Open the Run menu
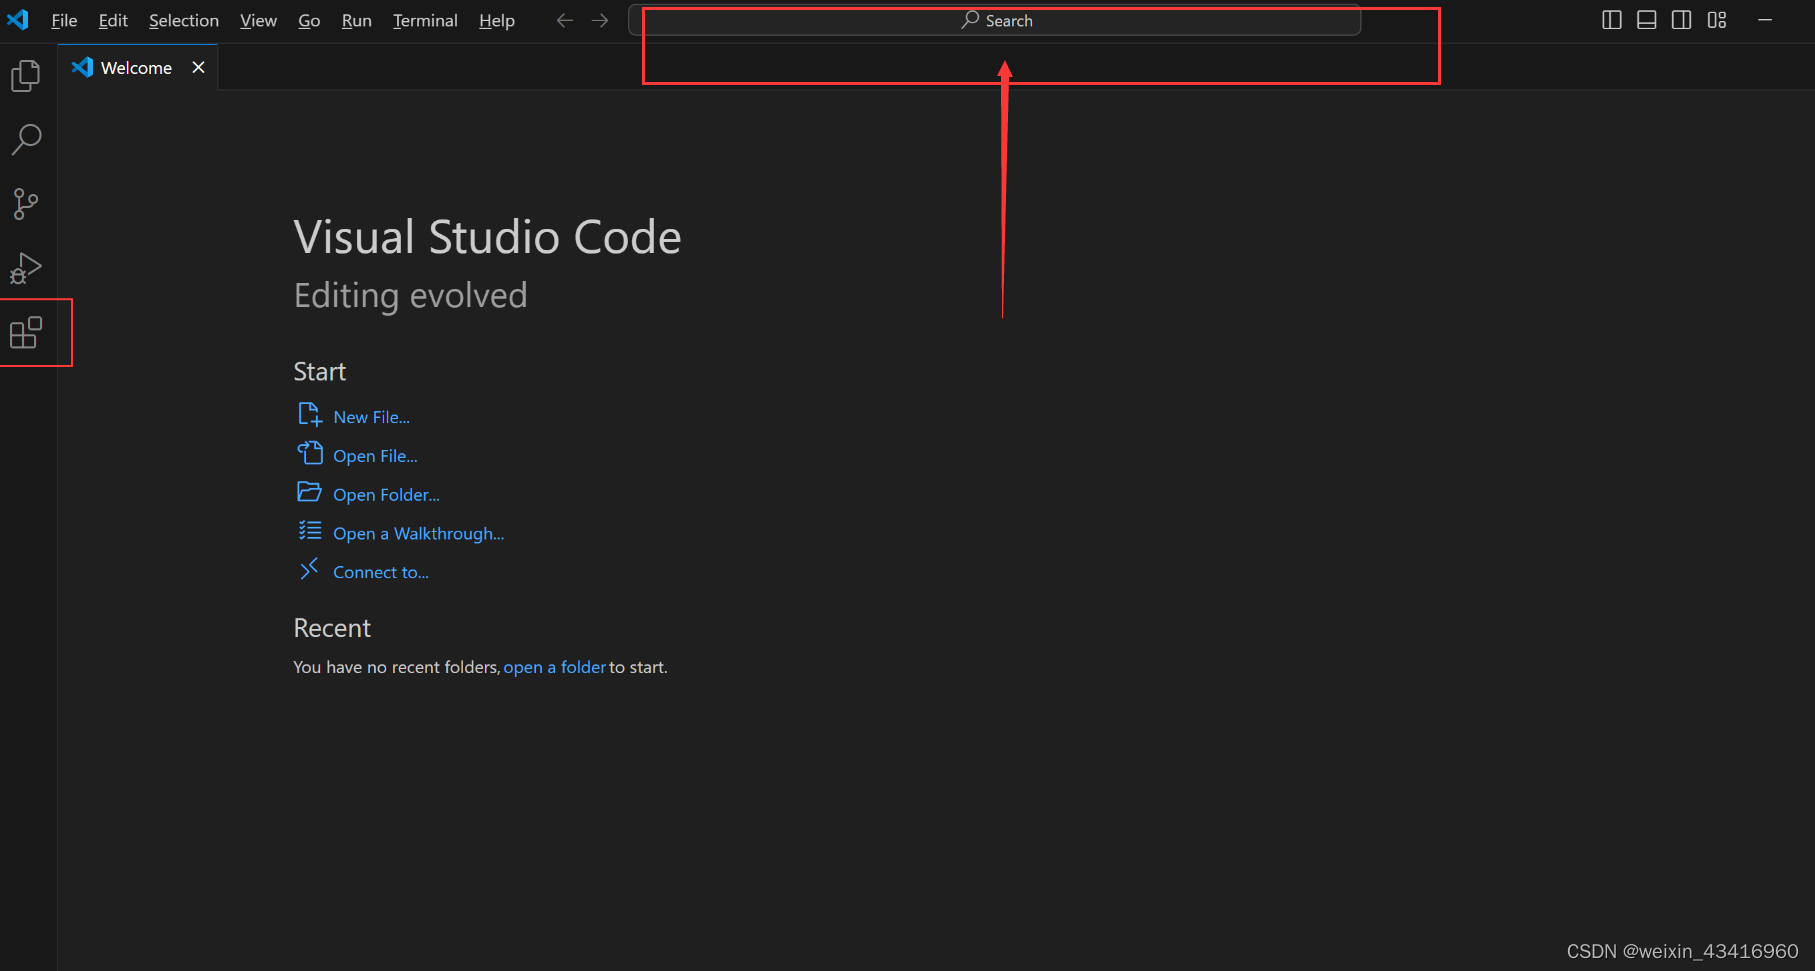This screenshot has width=1815, height=971. click(x=356, y=20)
